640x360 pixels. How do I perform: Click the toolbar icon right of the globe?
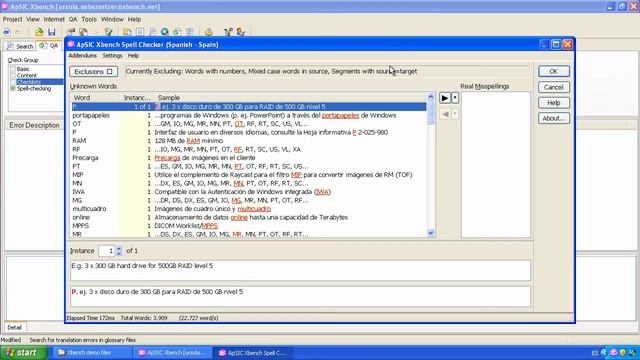click(177, 31)
